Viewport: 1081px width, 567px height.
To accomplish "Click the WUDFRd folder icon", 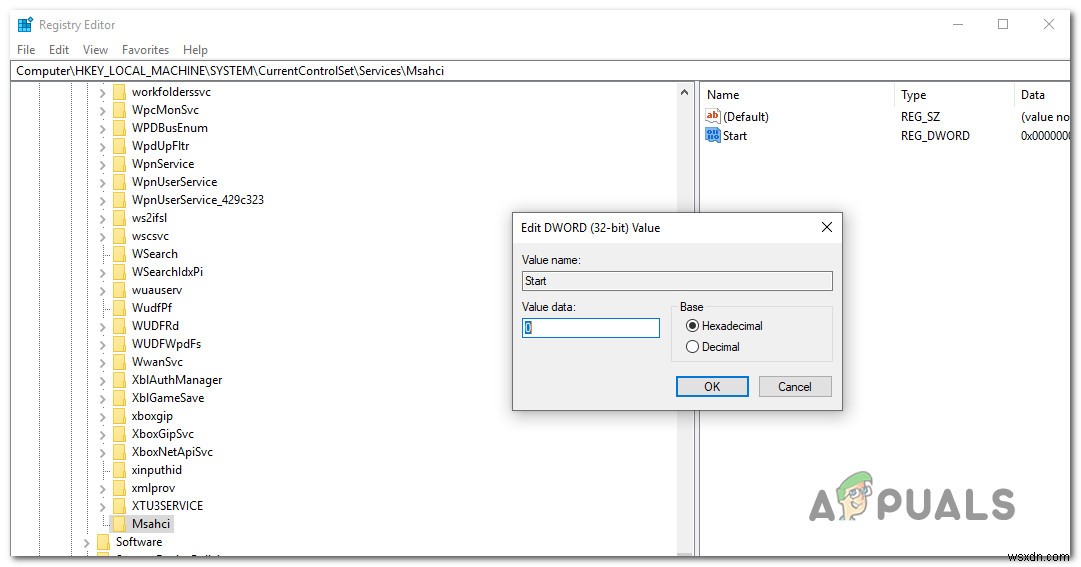I will (119, 326).
